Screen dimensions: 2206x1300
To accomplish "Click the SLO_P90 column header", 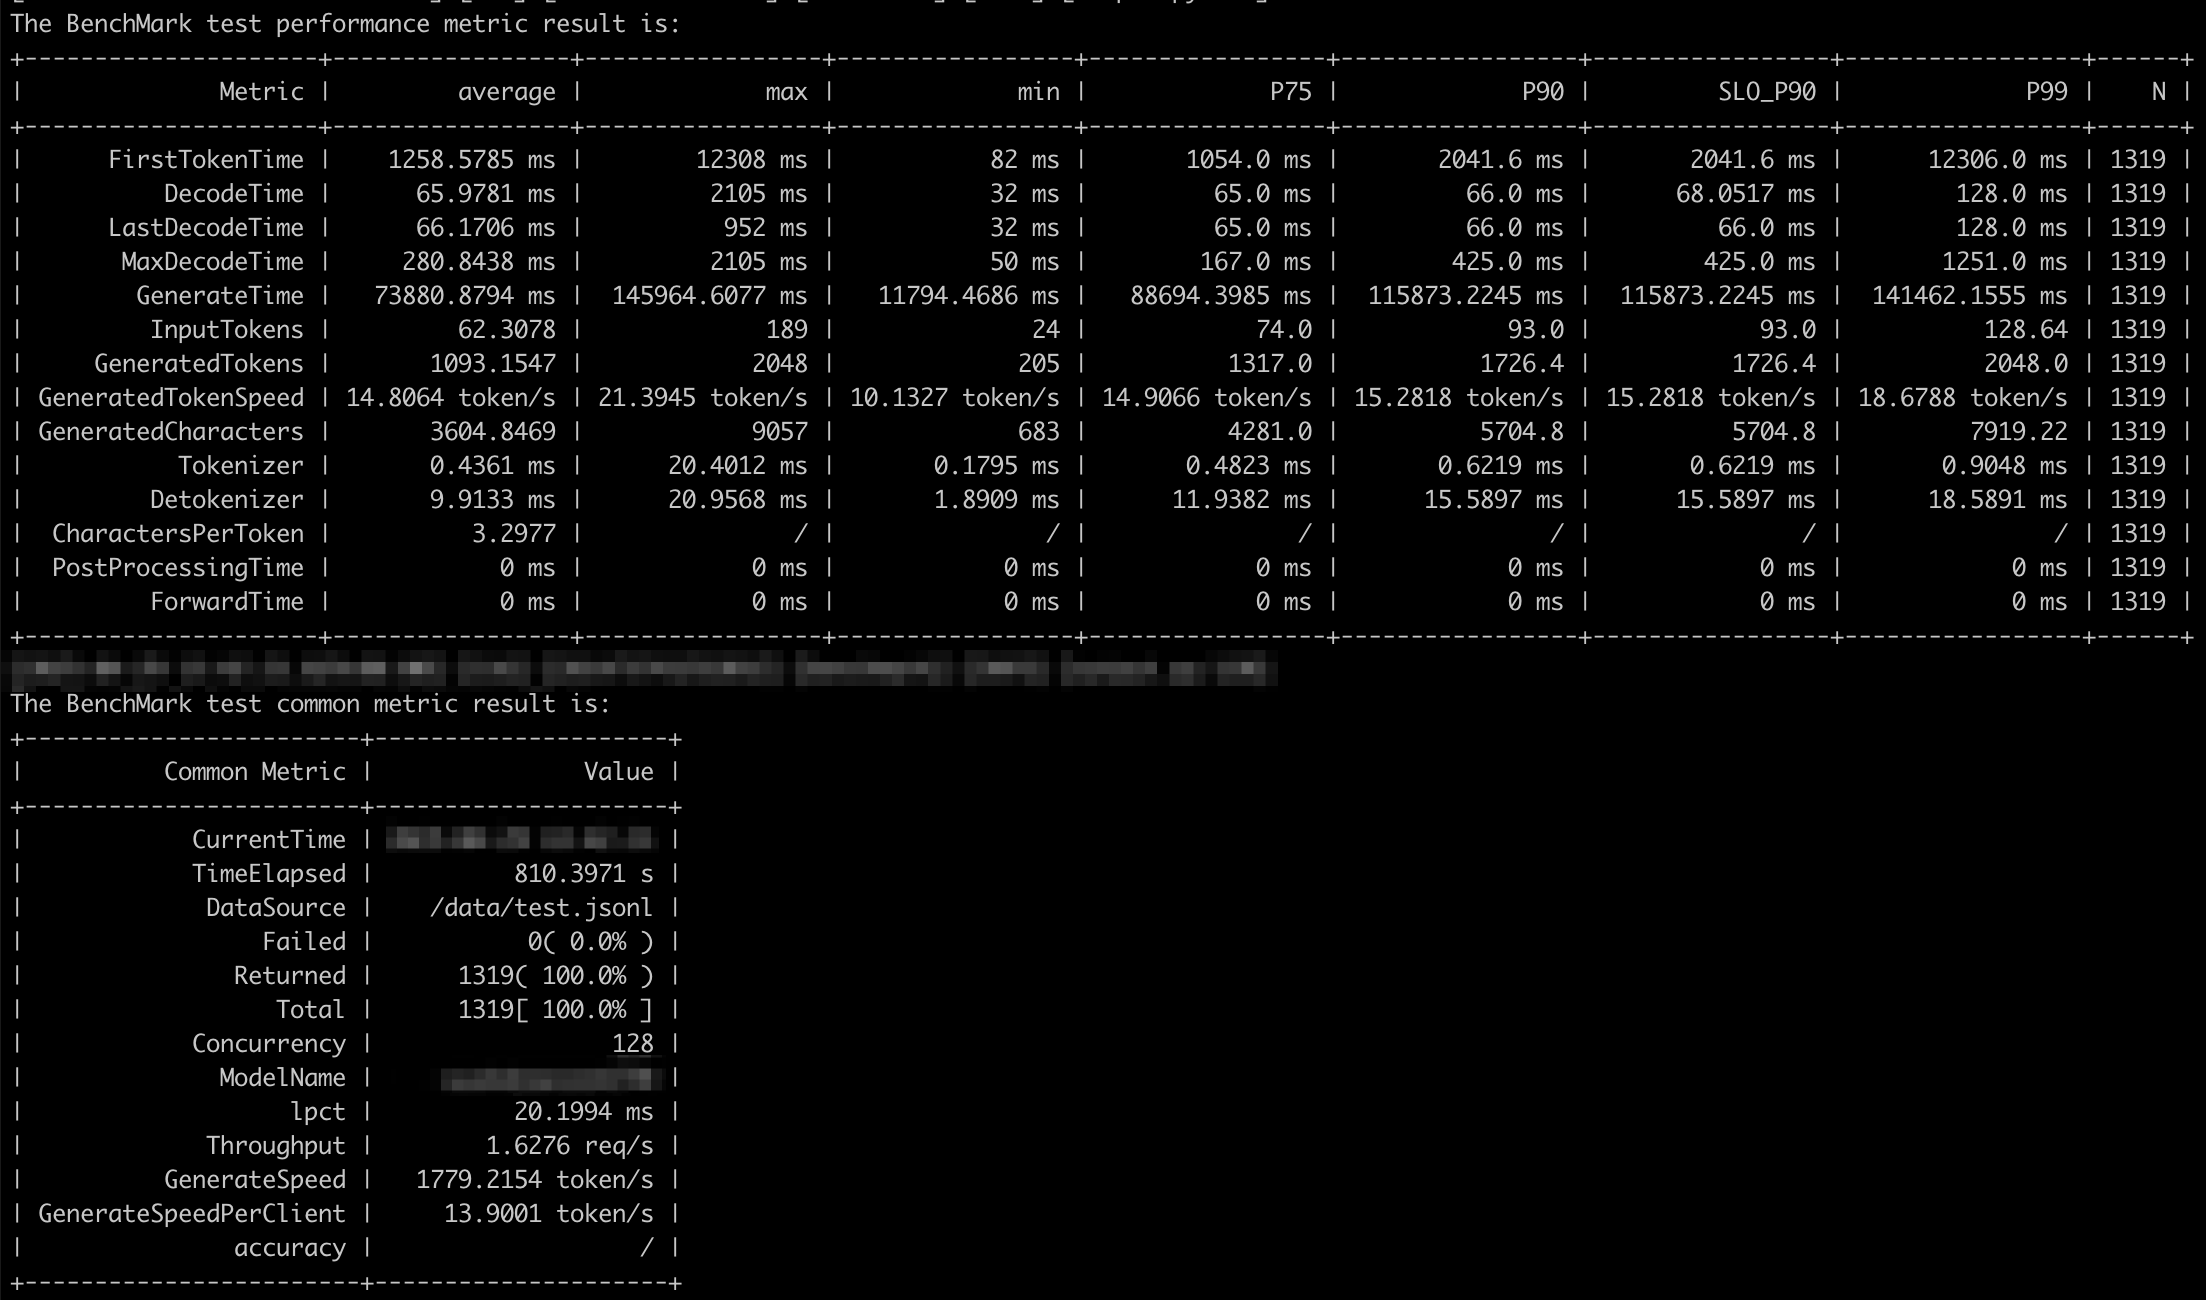I will click(1767, 92).
